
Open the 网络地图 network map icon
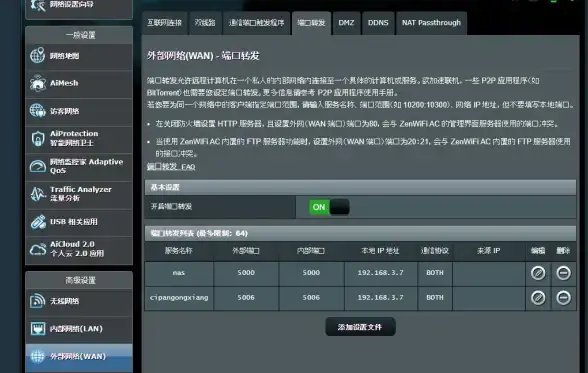coord(38,55)
